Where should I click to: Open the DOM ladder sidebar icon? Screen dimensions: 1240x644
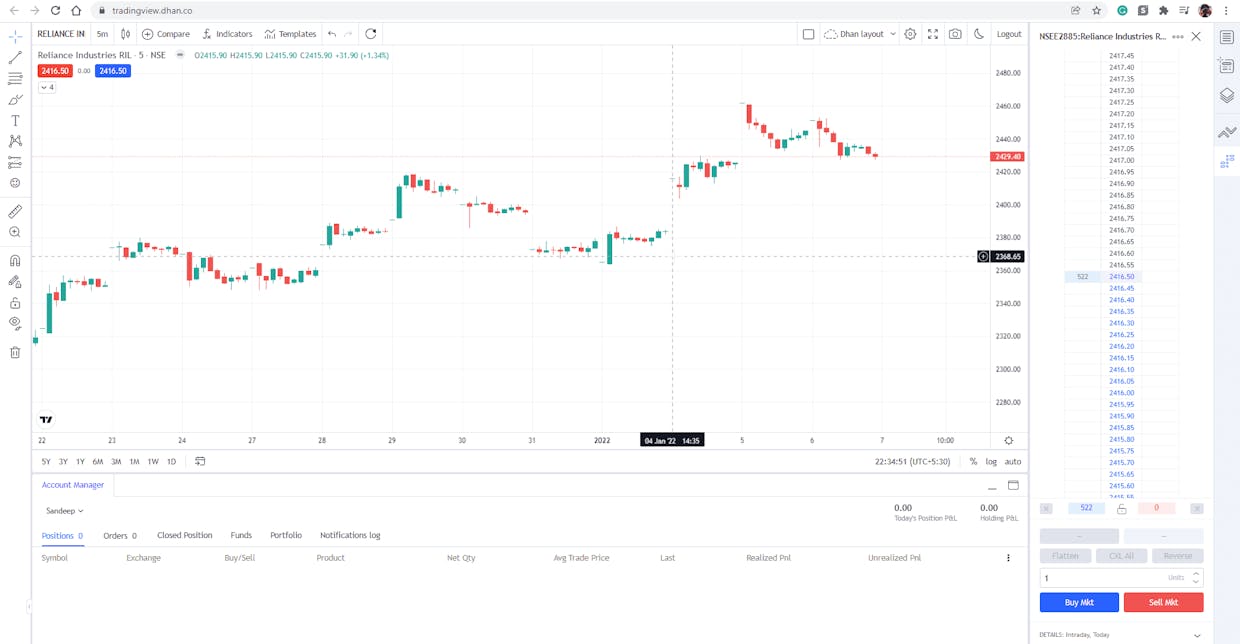pos(1227,161)
